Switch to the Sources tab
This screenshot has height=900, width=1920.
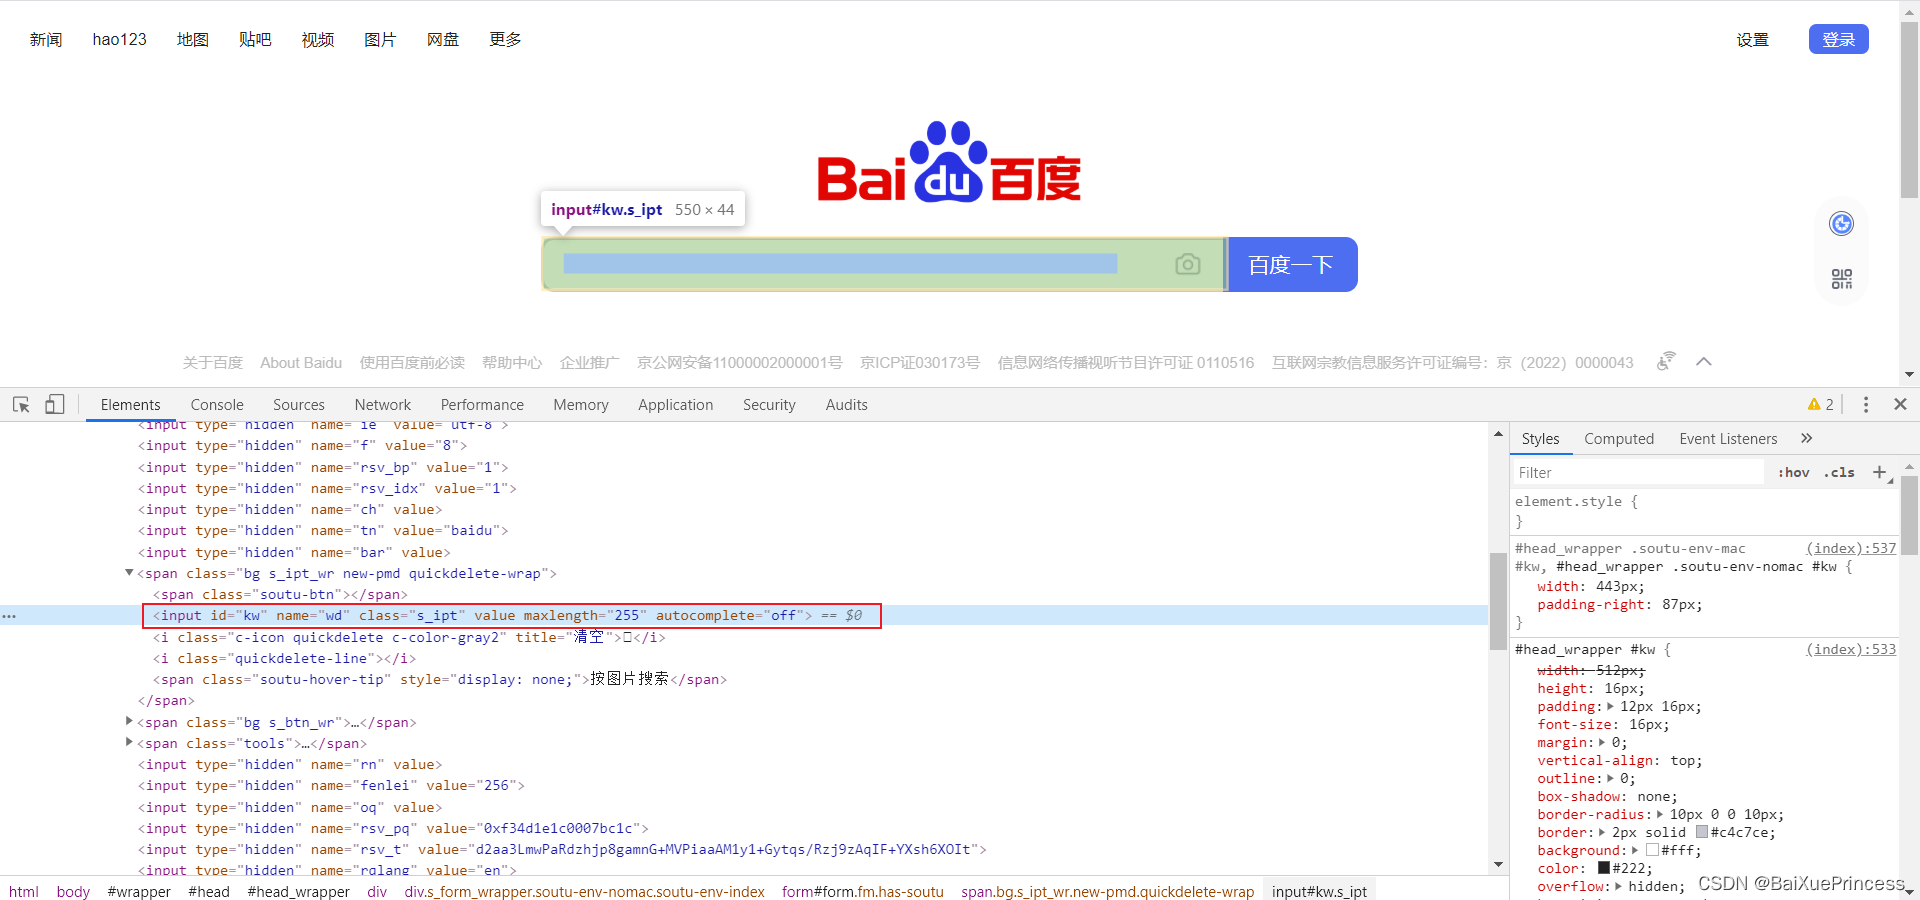(298, 404)
